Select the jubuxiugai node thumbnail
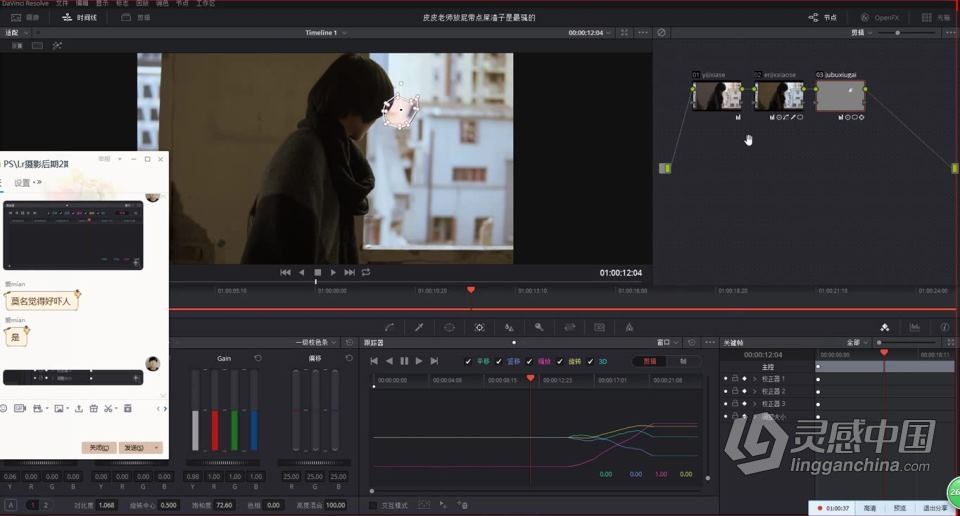960x516 pixels. pyautogui.click(x=840, y=96)
